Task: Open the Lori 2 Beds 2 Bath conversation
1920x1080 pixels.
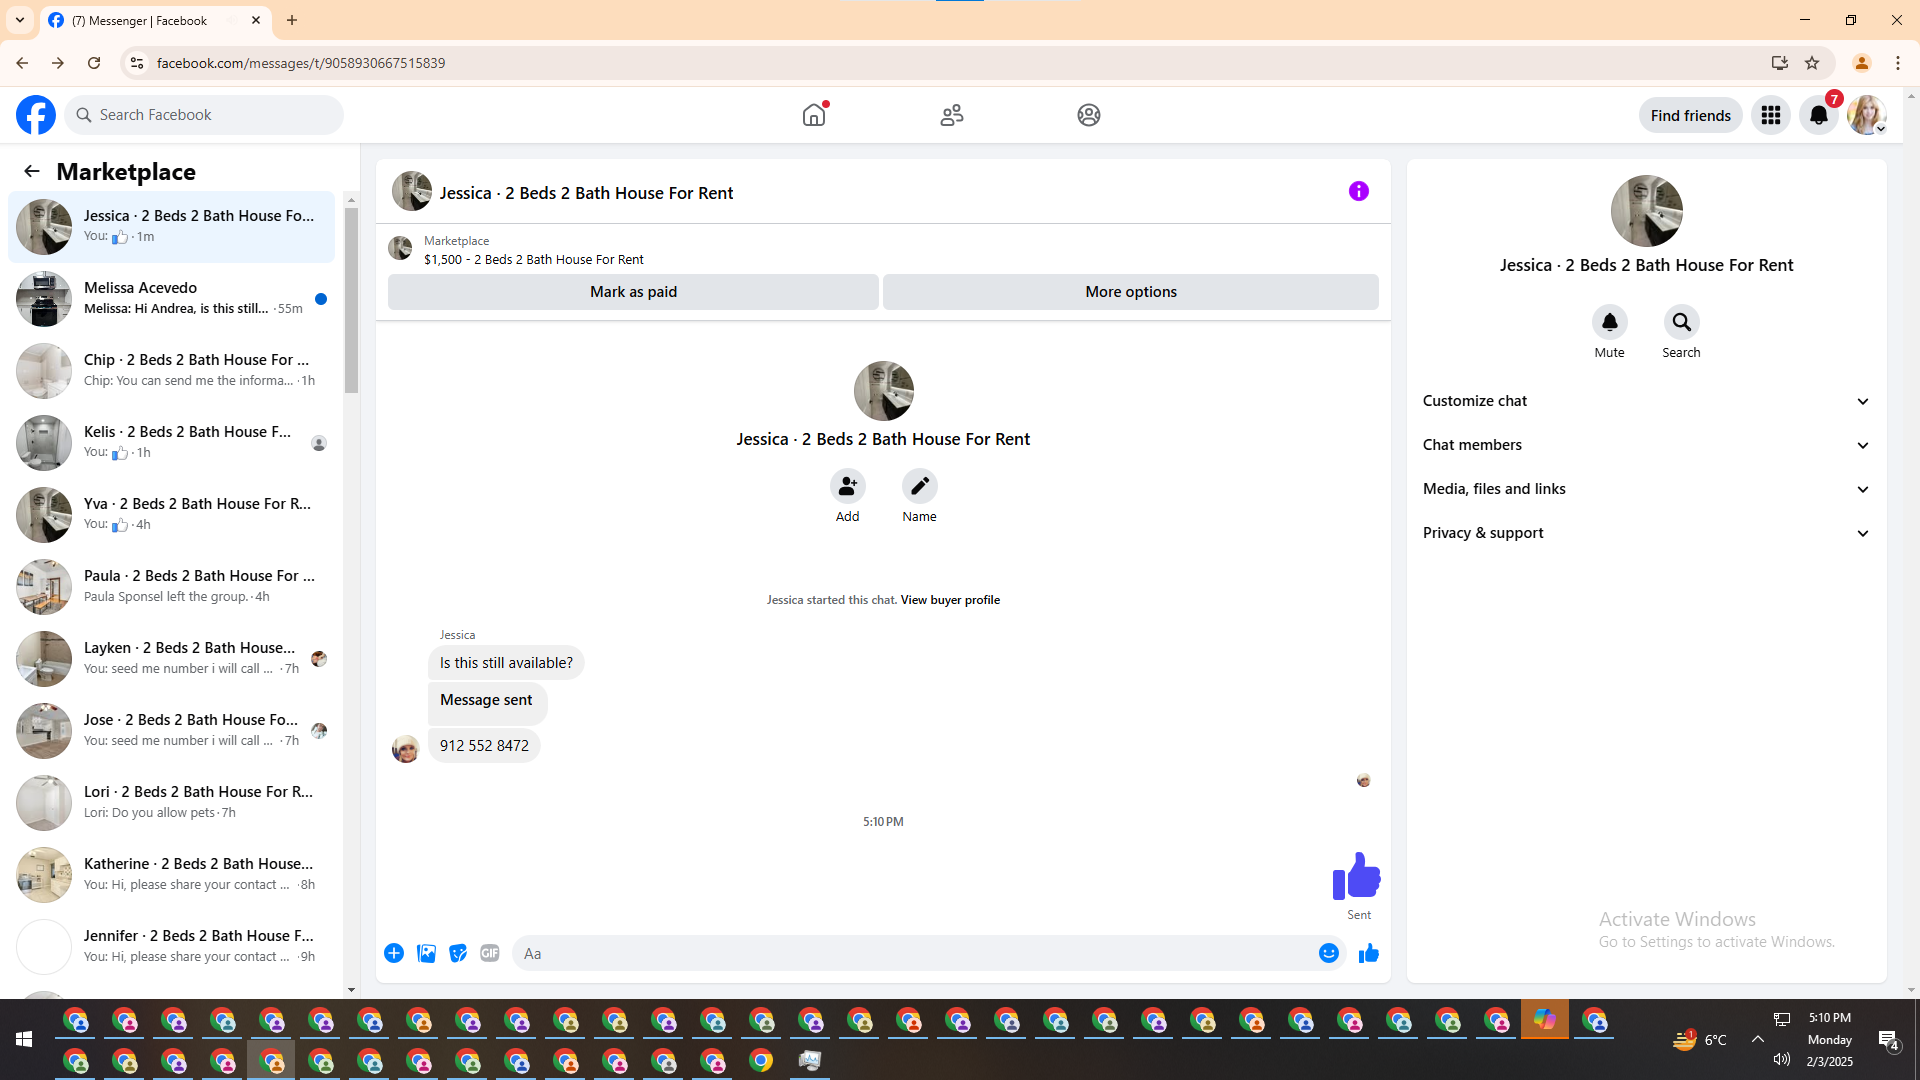Action: click(x=172, y=802)
